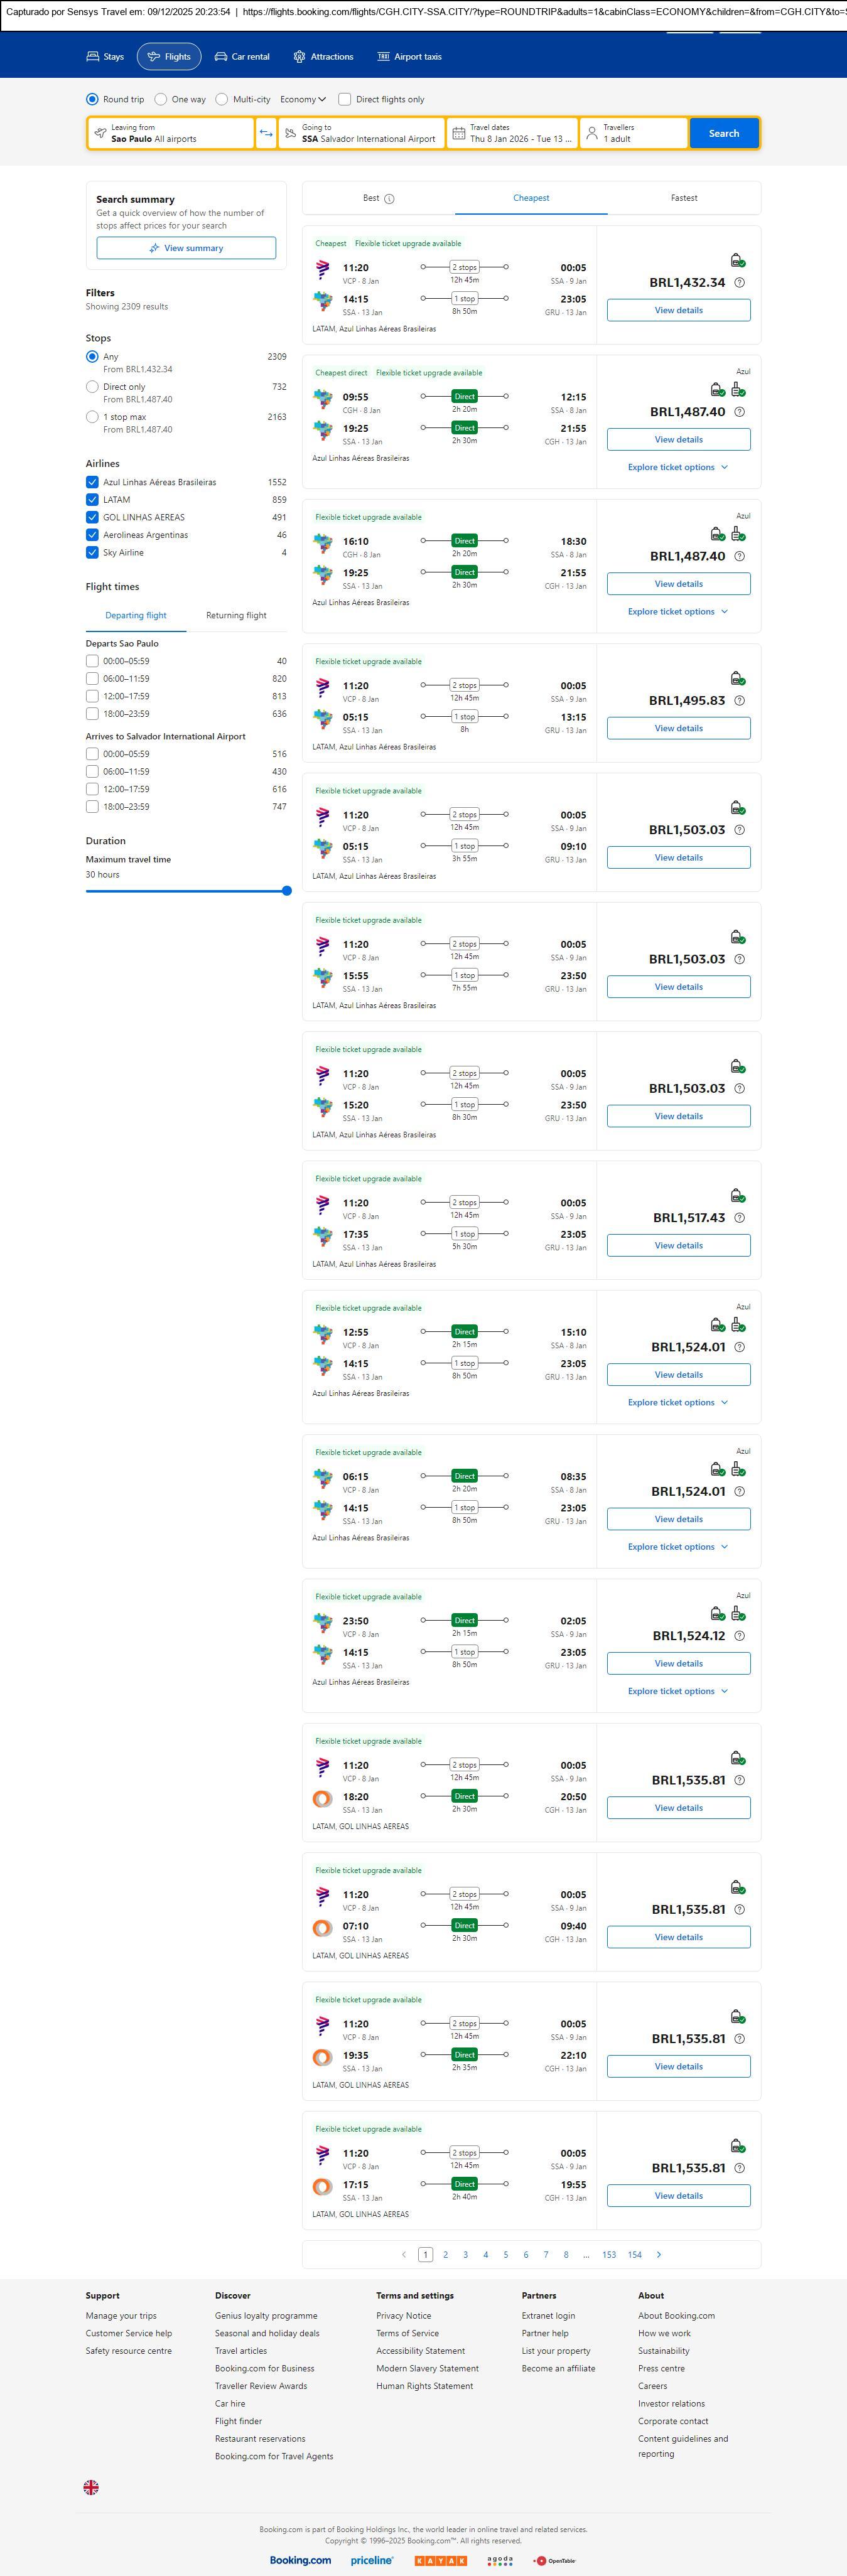
Task: Expand Explore ticket options for 09:55 Azul flight
Action: pyautogui.click(x=678, y=467)
